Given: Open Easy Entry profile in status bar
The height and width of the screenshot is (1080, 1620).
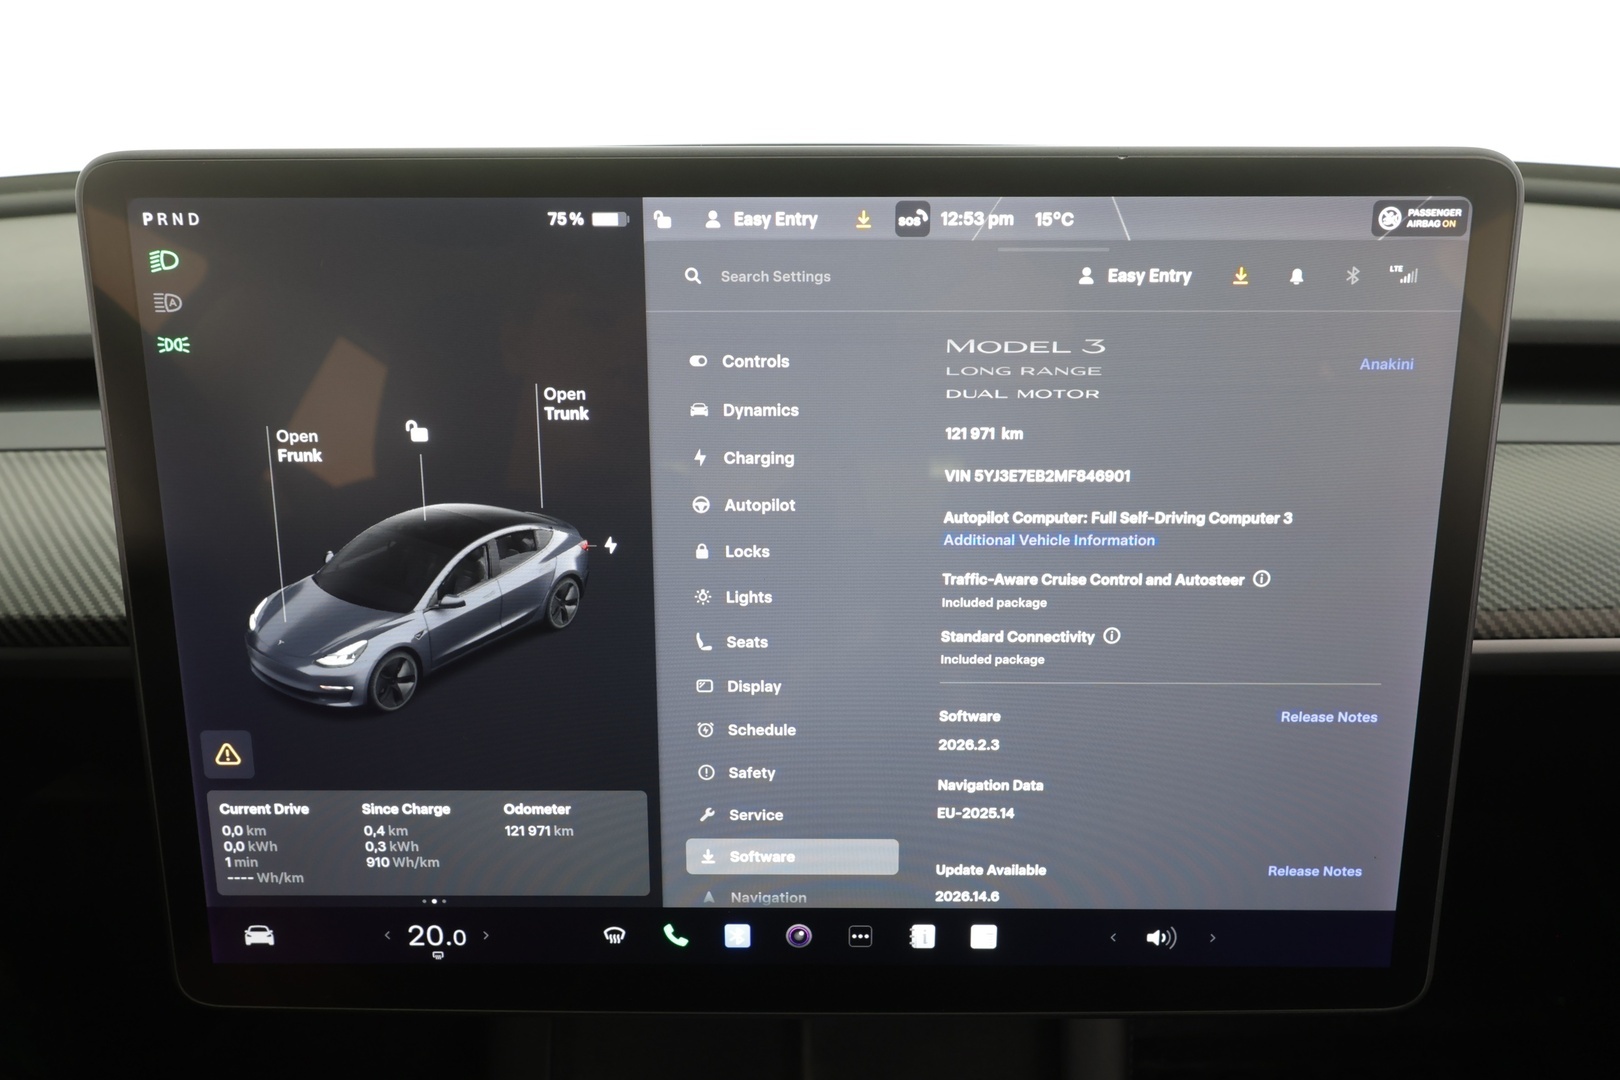Looking at the screenshot, I should point(761,219).
